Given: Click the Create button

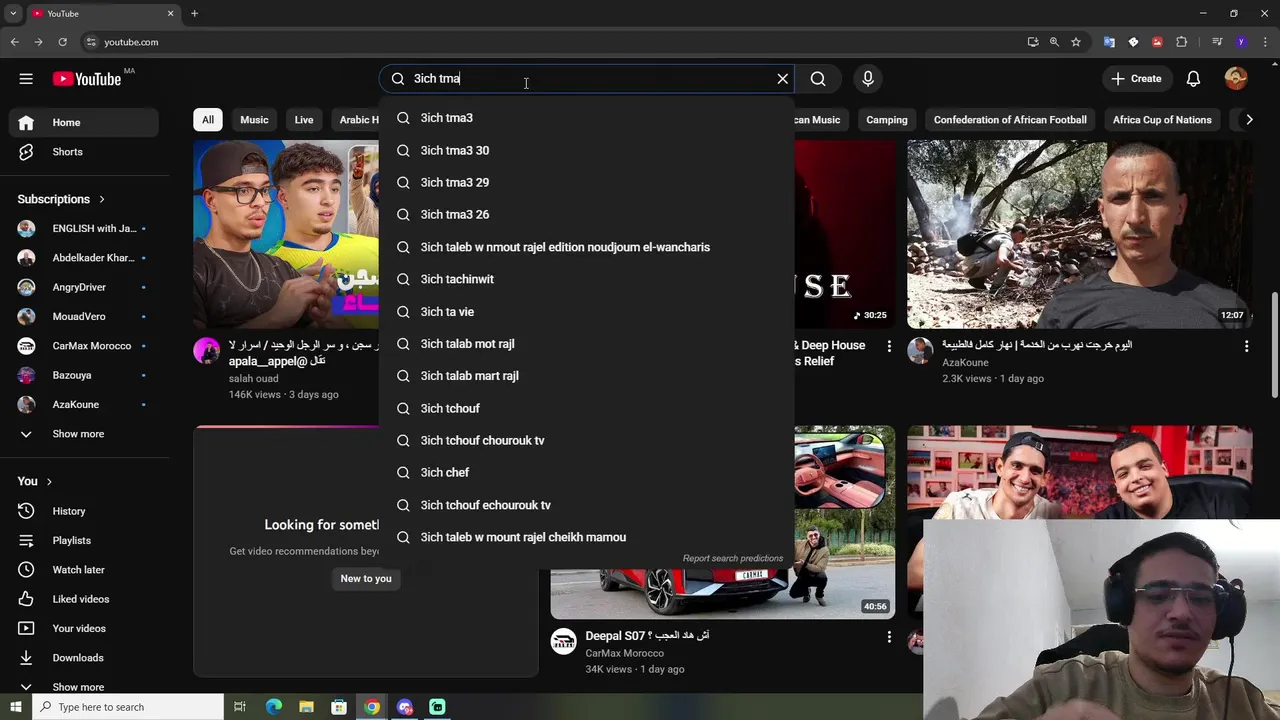Looking at the screenshot, I should [1136, 79].
